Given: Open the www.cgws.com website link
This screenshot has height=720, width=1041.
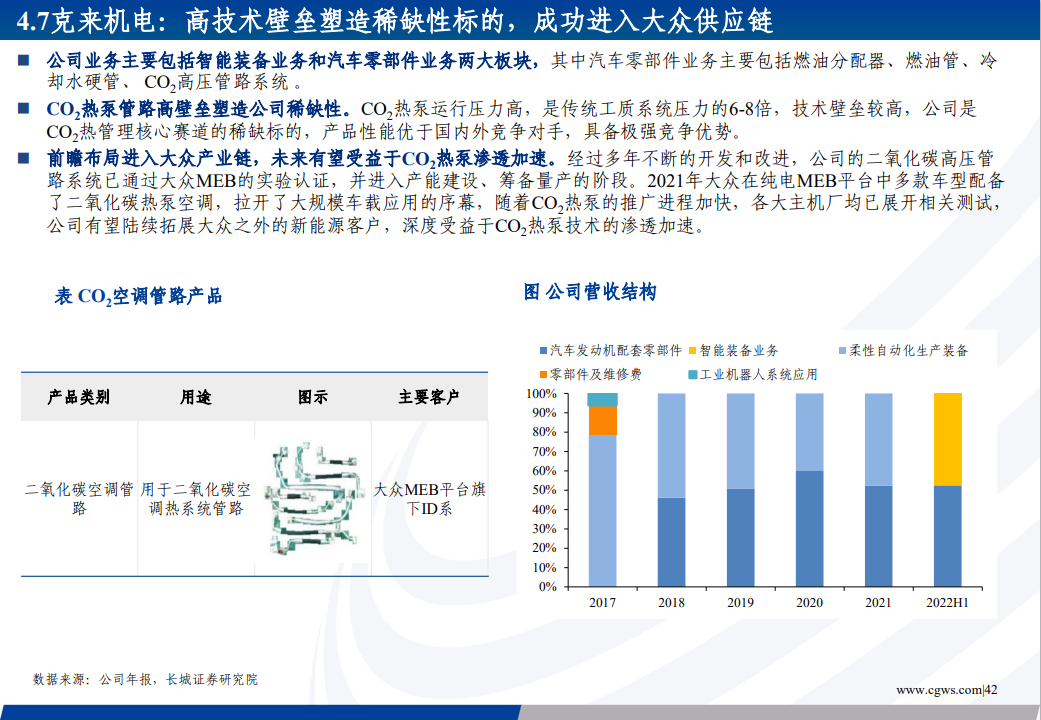Looking at the screenshot, I should (x=938, y=690).
